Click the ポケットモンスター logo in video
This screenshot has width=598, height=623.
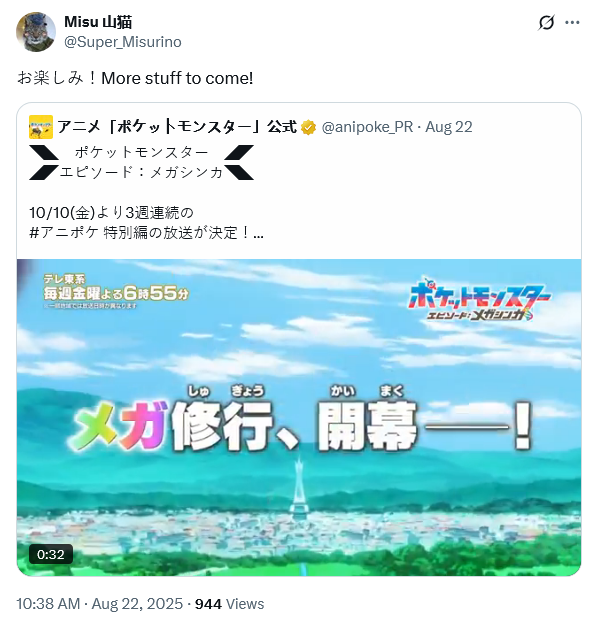[x=479, y=299]
